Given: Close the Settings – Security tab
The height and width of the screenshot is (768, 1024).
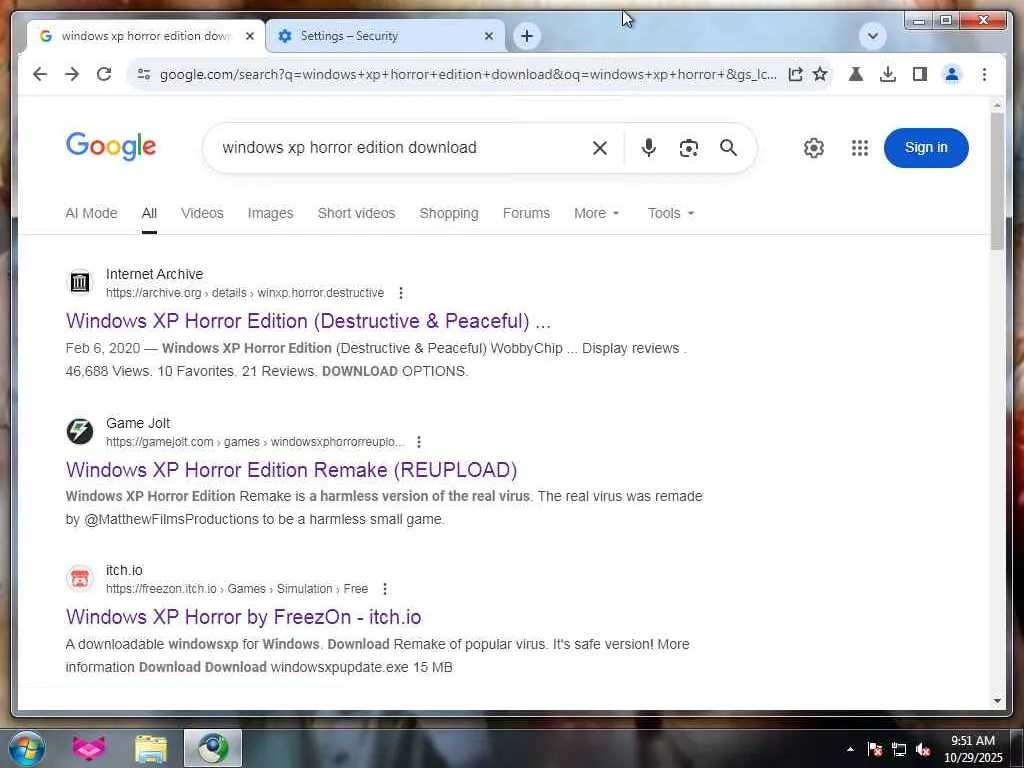Looking at the screenshot, I should (488, 36).
